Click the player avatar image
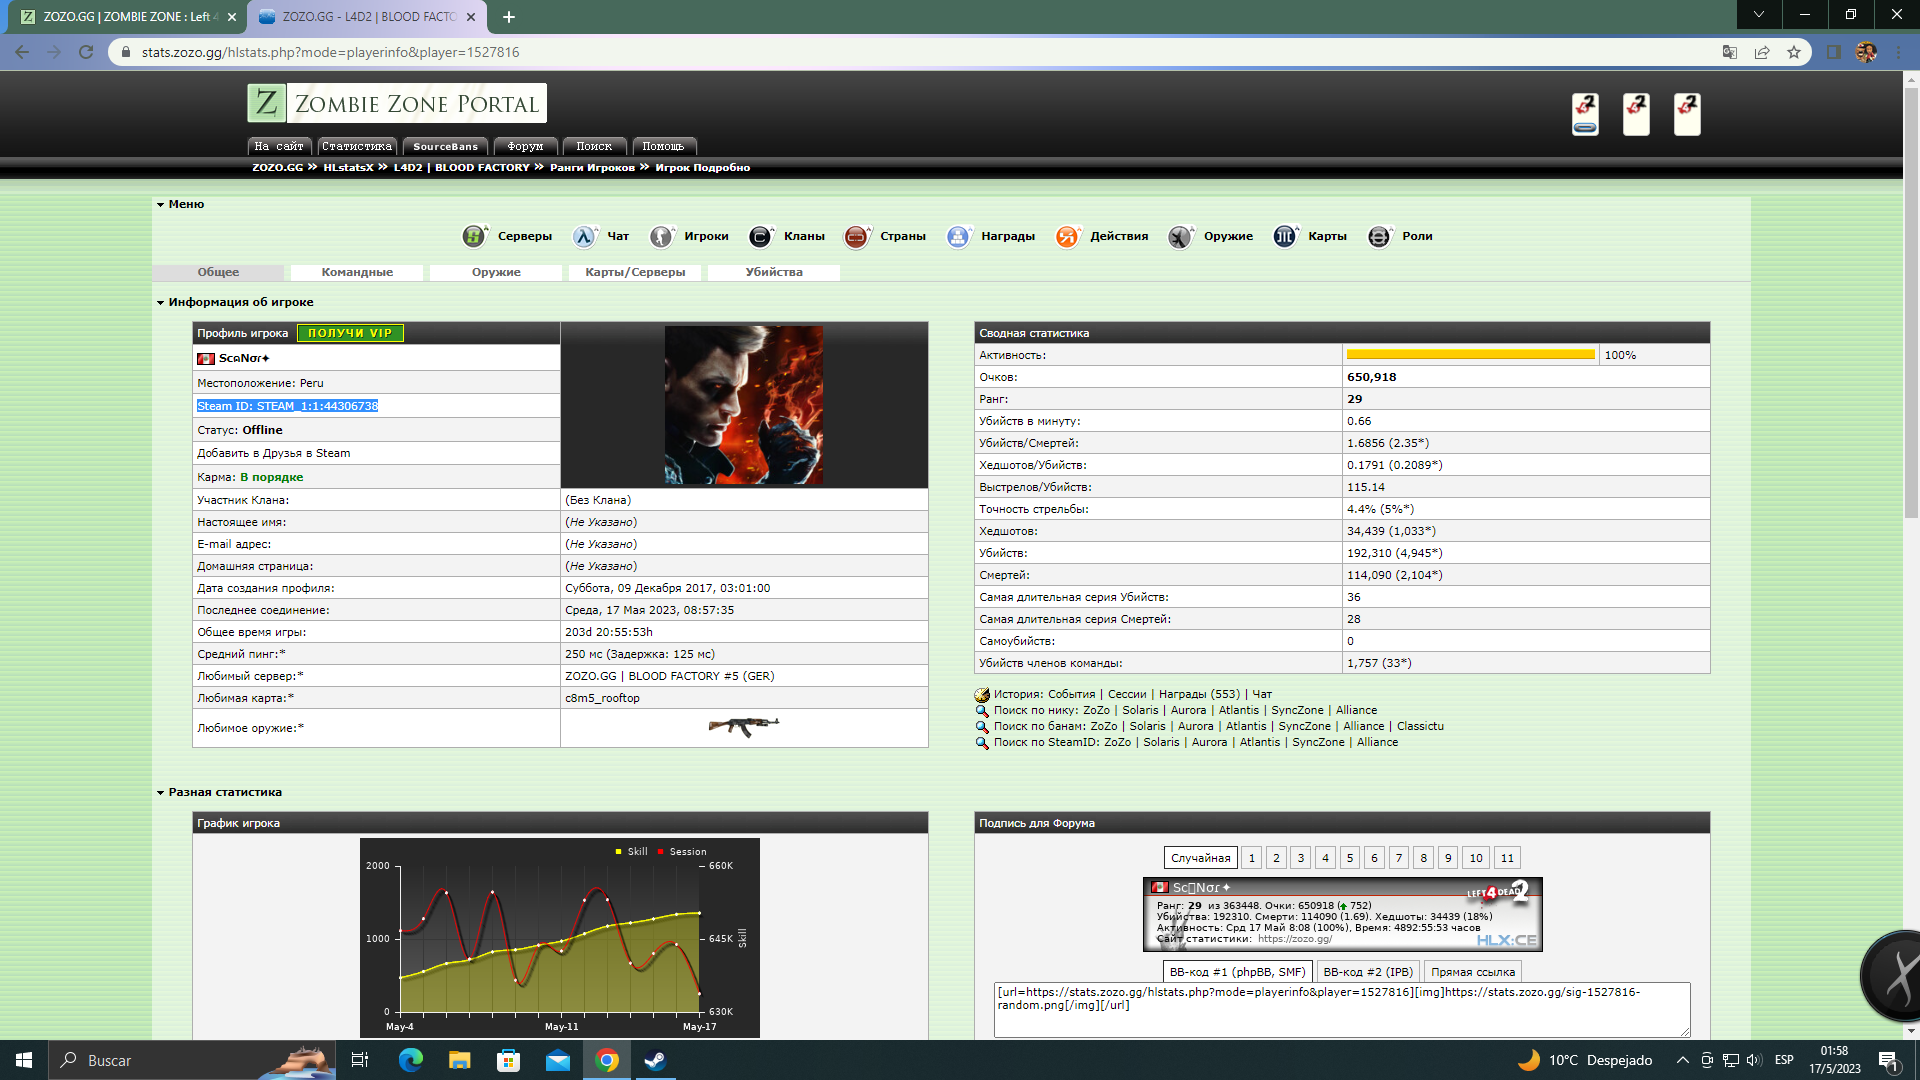 [x=744, y=405]
